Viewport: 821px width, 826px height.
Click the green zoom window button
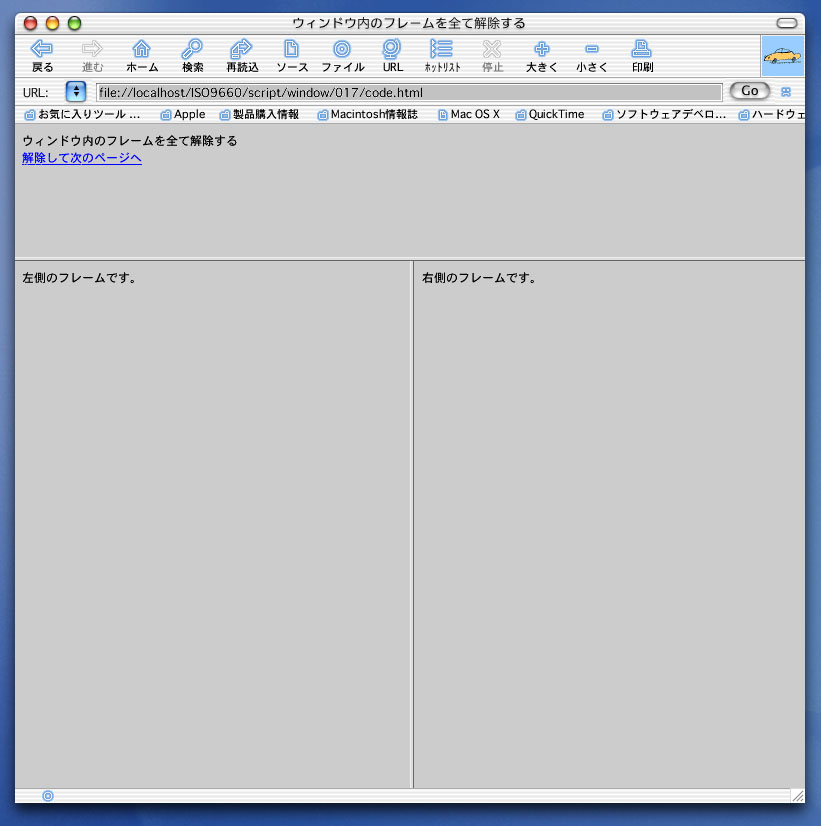(x=75, y=23)
